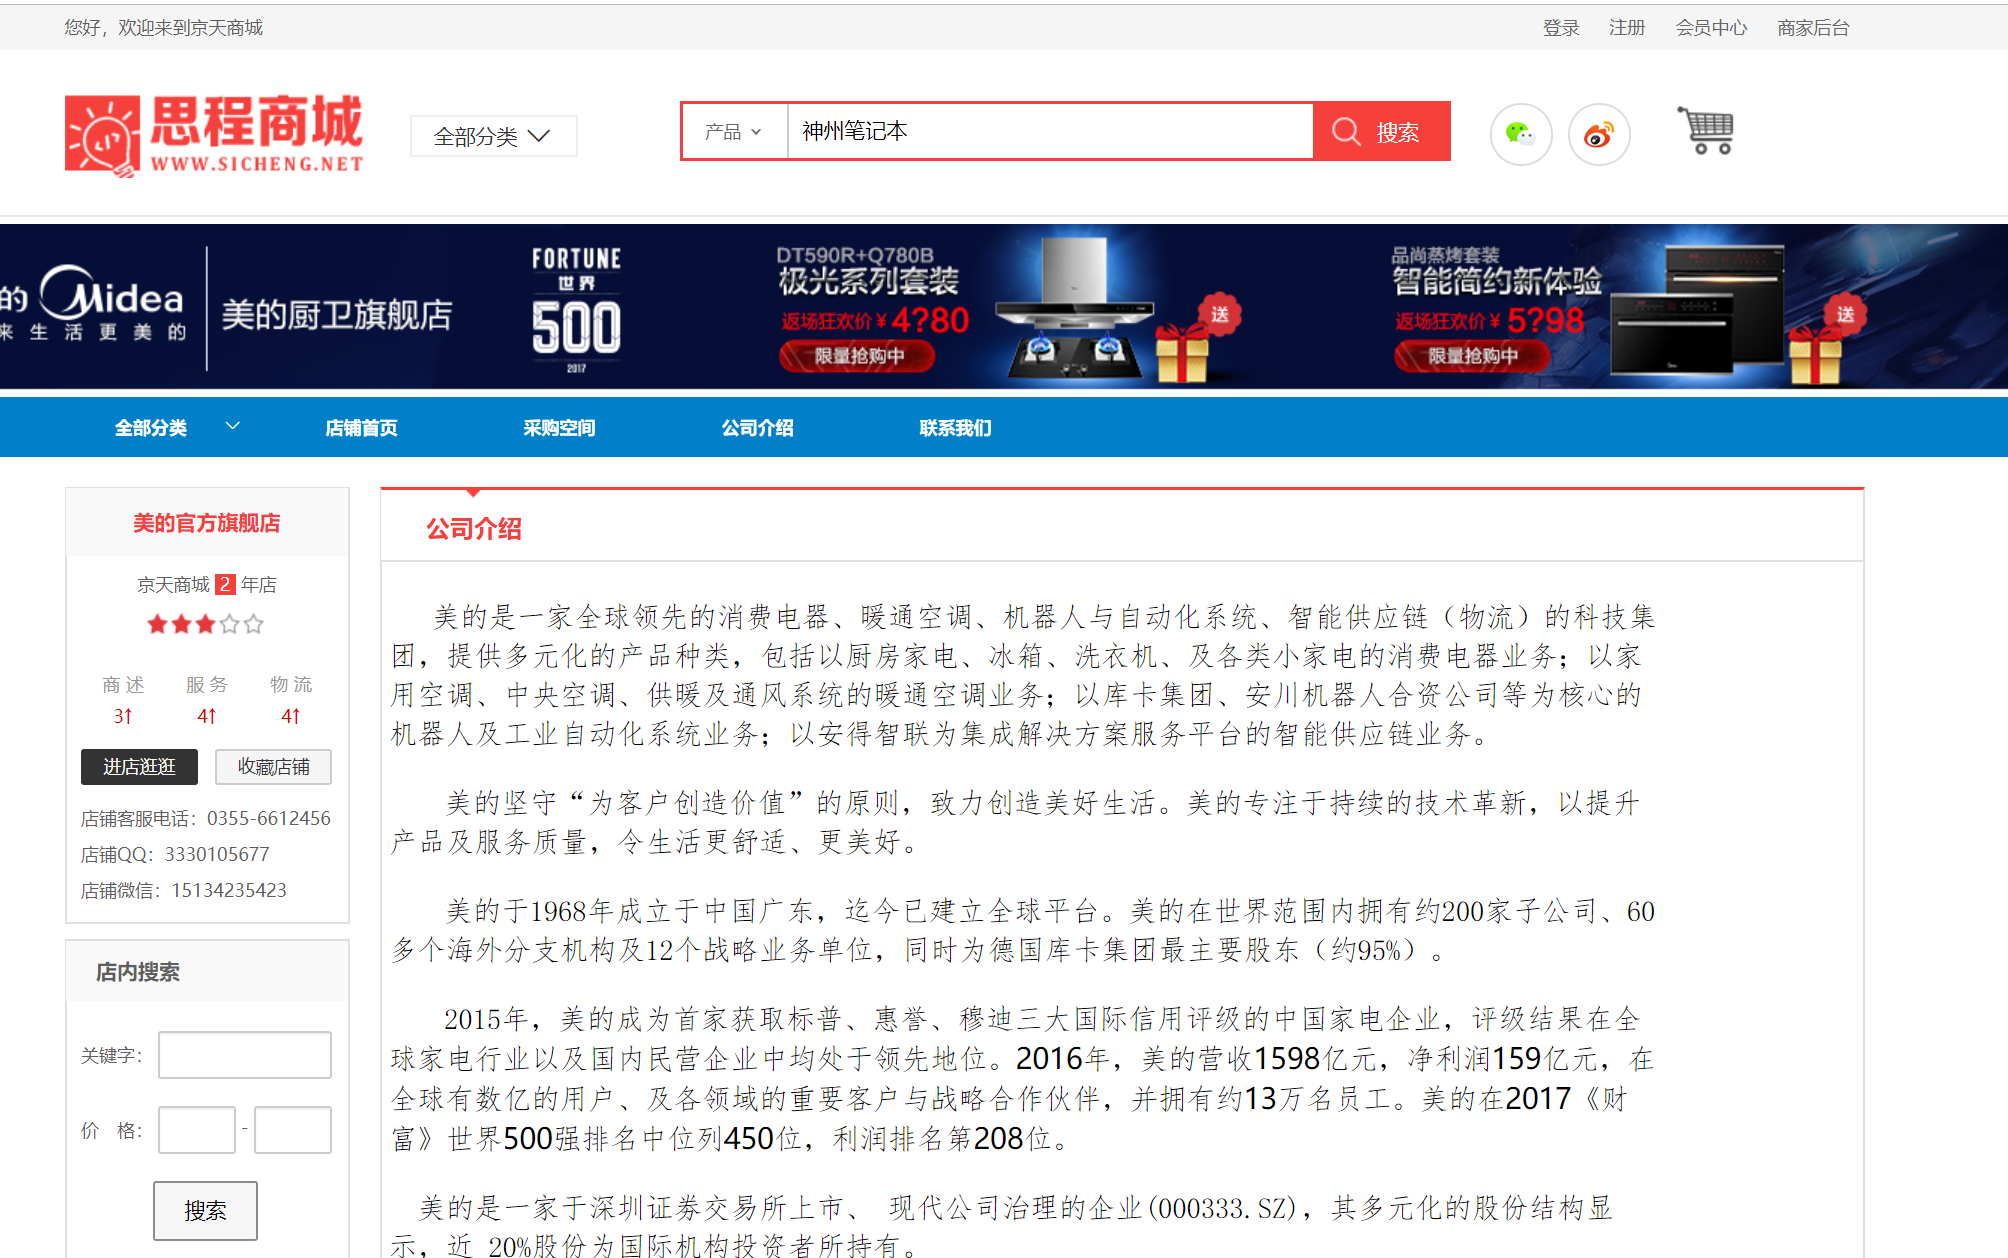Click the 公司介绍 section heading

(474, 529)
